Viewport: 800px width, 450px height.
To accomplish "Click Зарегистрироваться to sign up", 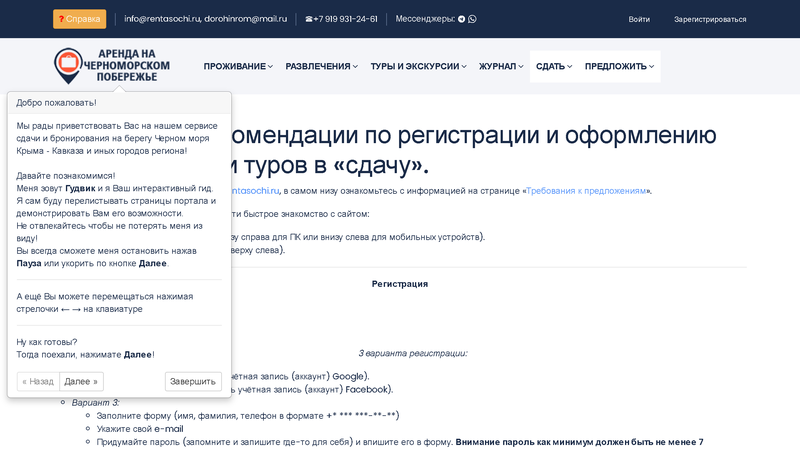I will [710, 19].
